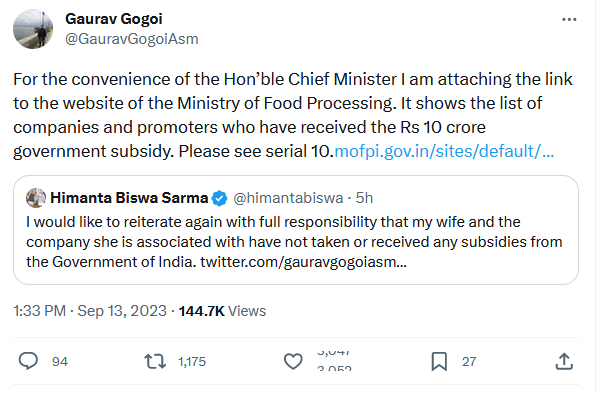This screenshot has width=607, height=394.
Task: Open the mofpi.gov.in link
Action: click(444, 151)
